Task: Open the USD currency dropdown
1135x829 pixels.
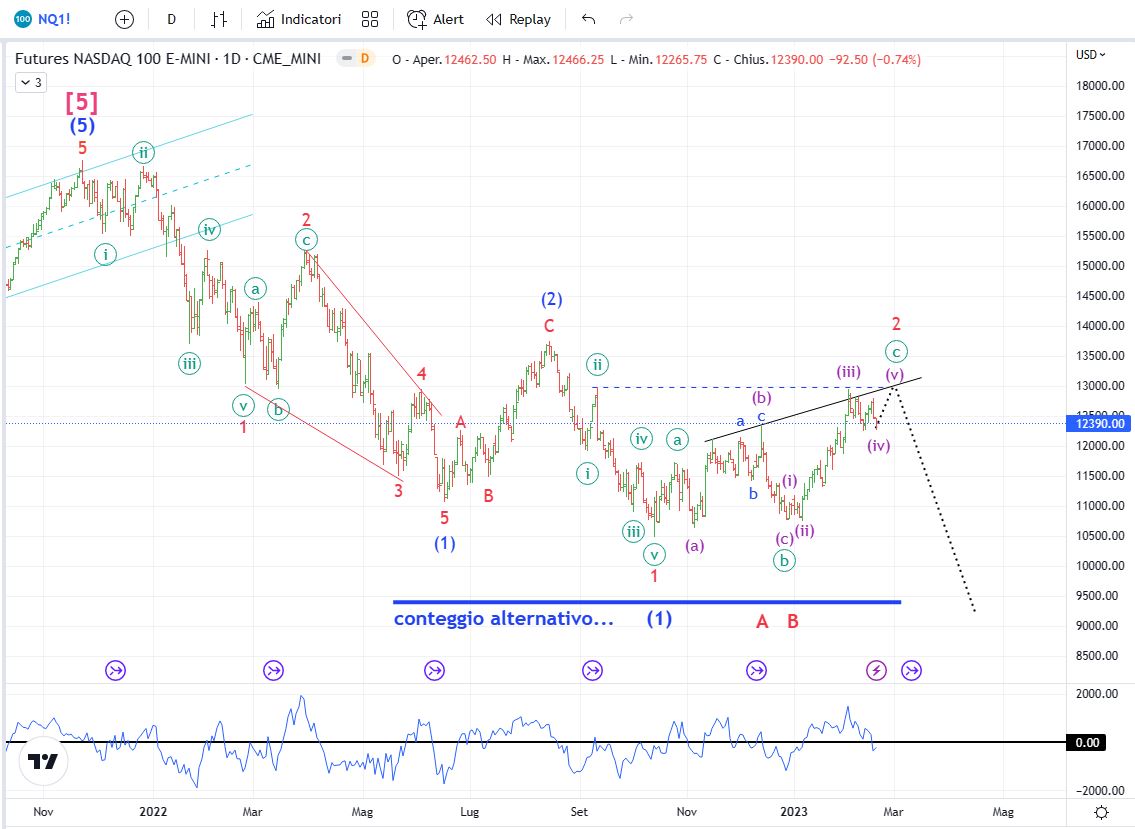Action: 1090,54
